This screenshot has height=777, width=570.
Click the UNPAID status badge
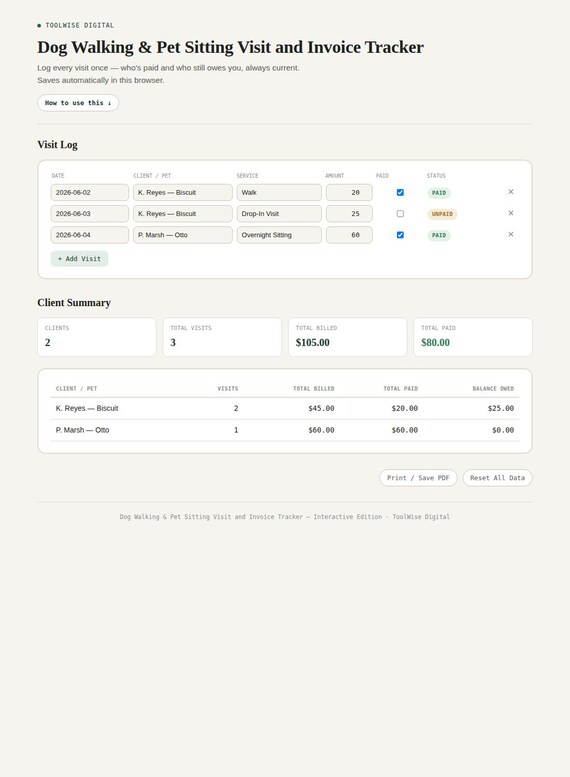(x=442, y=214)
